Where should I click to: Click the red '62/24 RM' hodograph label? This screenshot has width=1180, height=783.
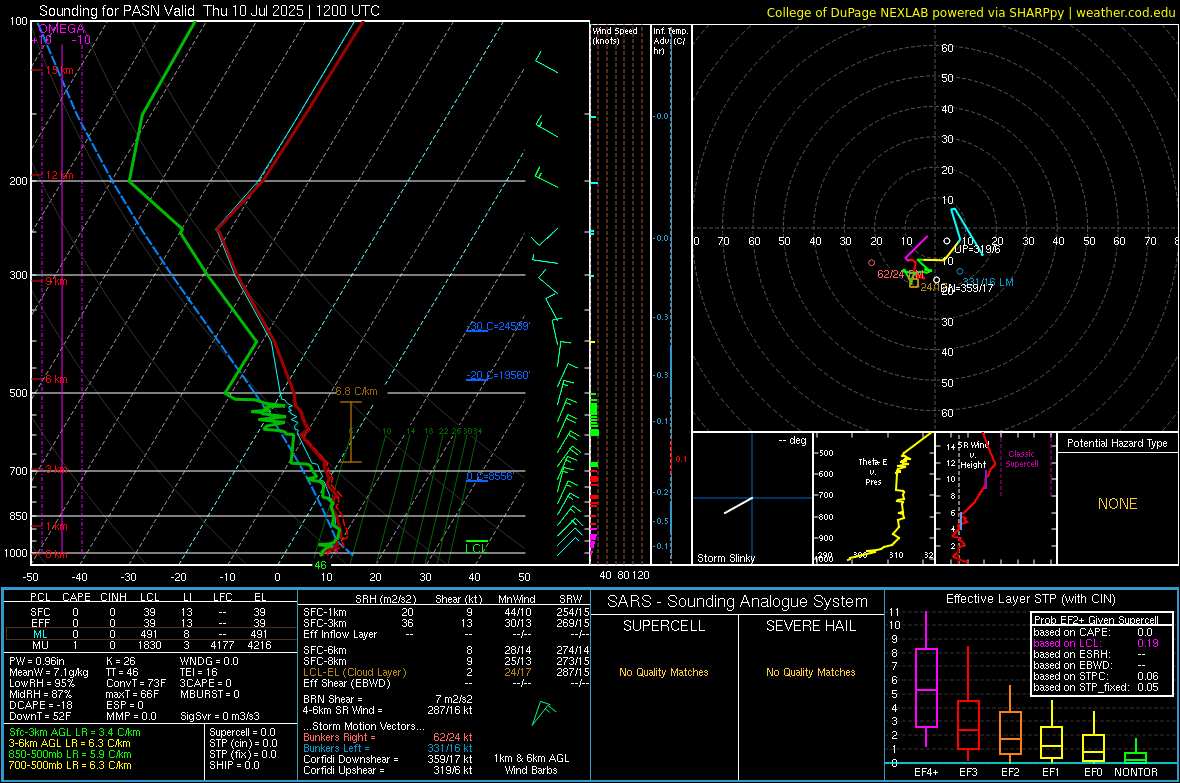(901, 274)
